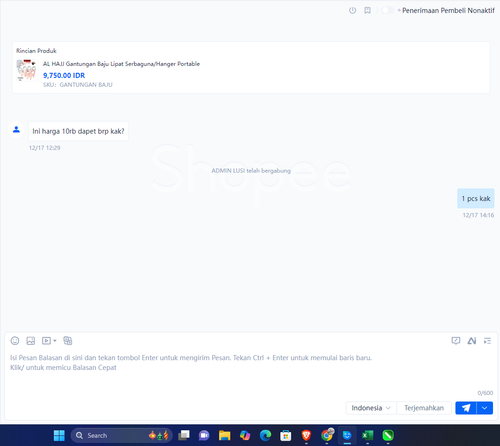
Task: Click the SKU GANTUNGAN BAJU text
Action: [x=78, y=85]
